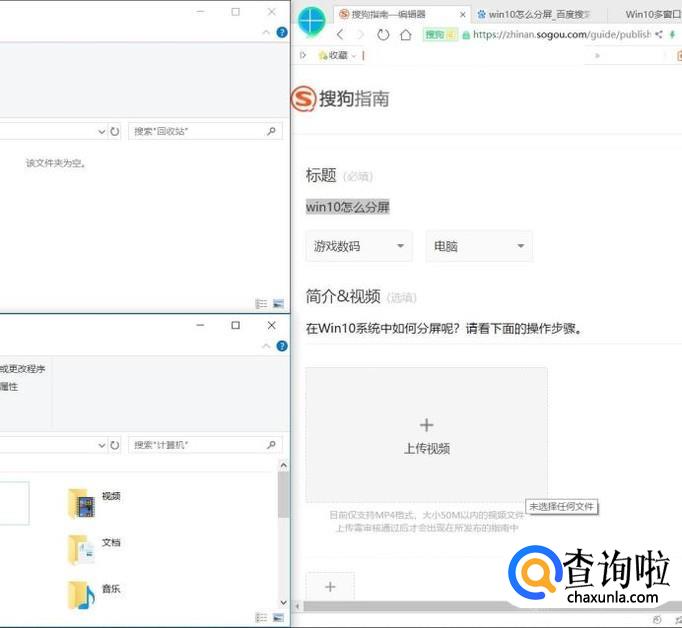Click the green lightning speed icon
The height and width of the screenshot is (628, 682).
(673, 34)
